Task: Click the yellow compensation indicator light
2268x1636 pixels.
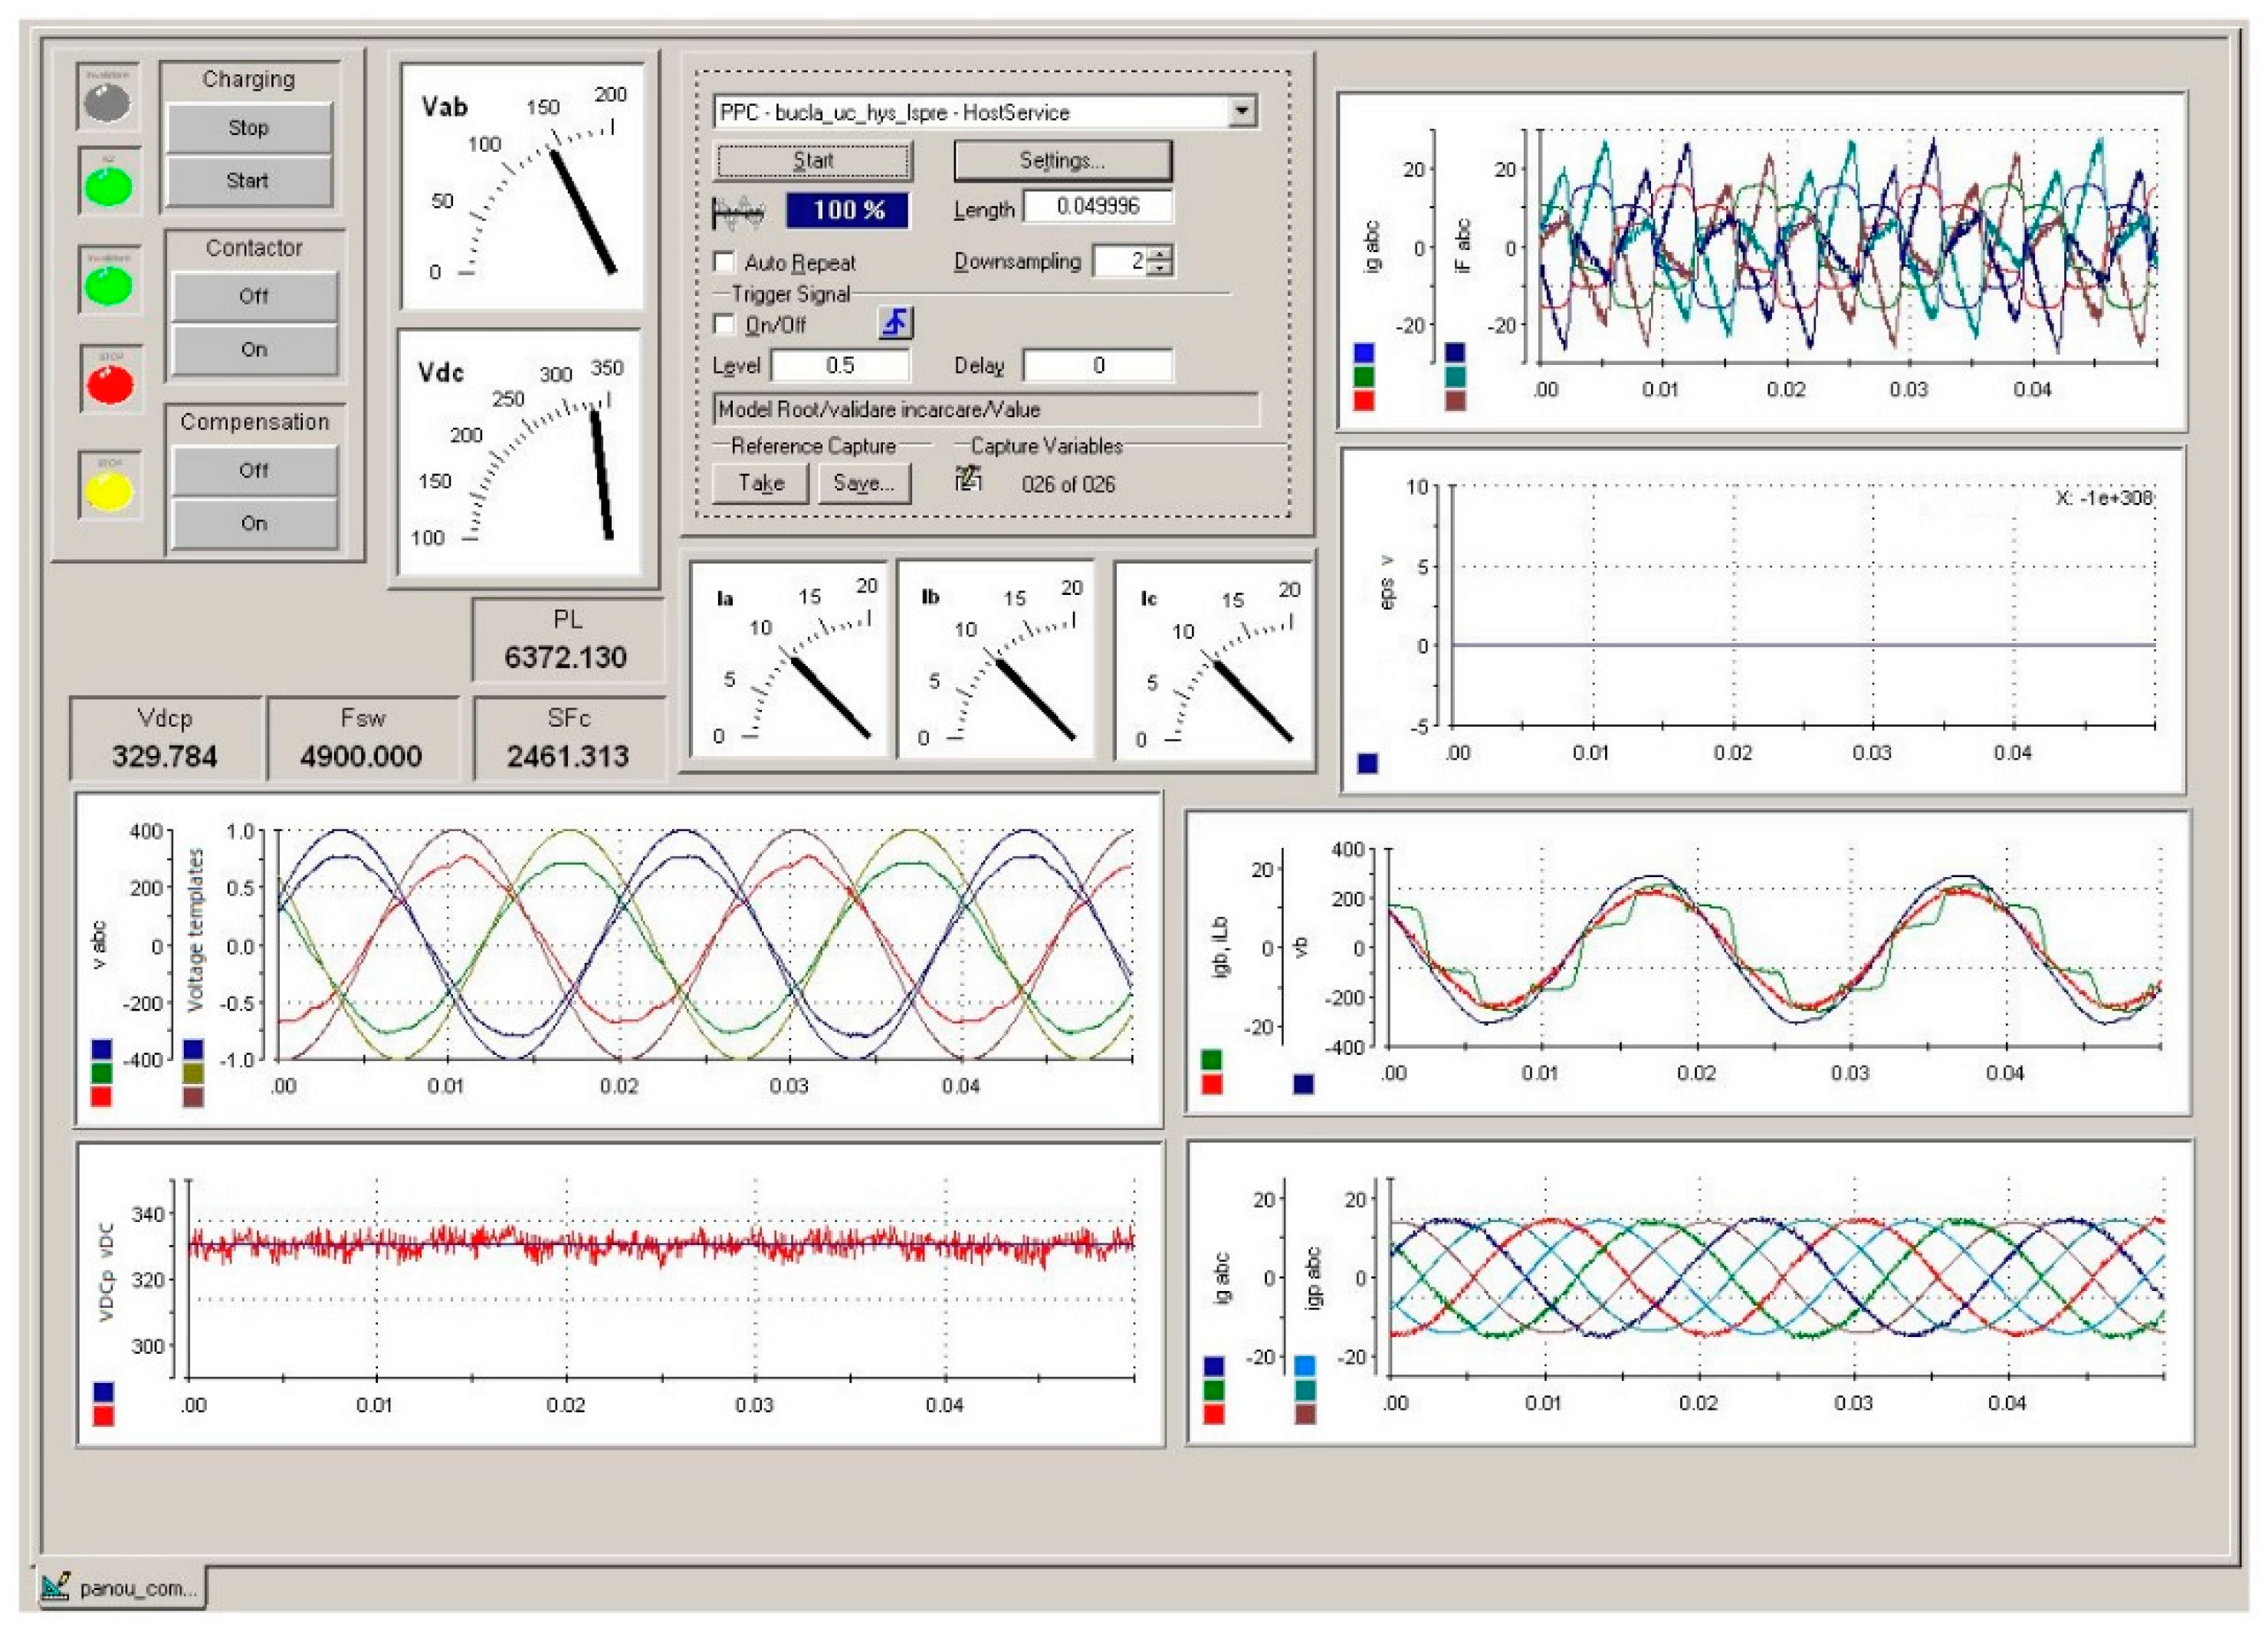Action: 110,490
